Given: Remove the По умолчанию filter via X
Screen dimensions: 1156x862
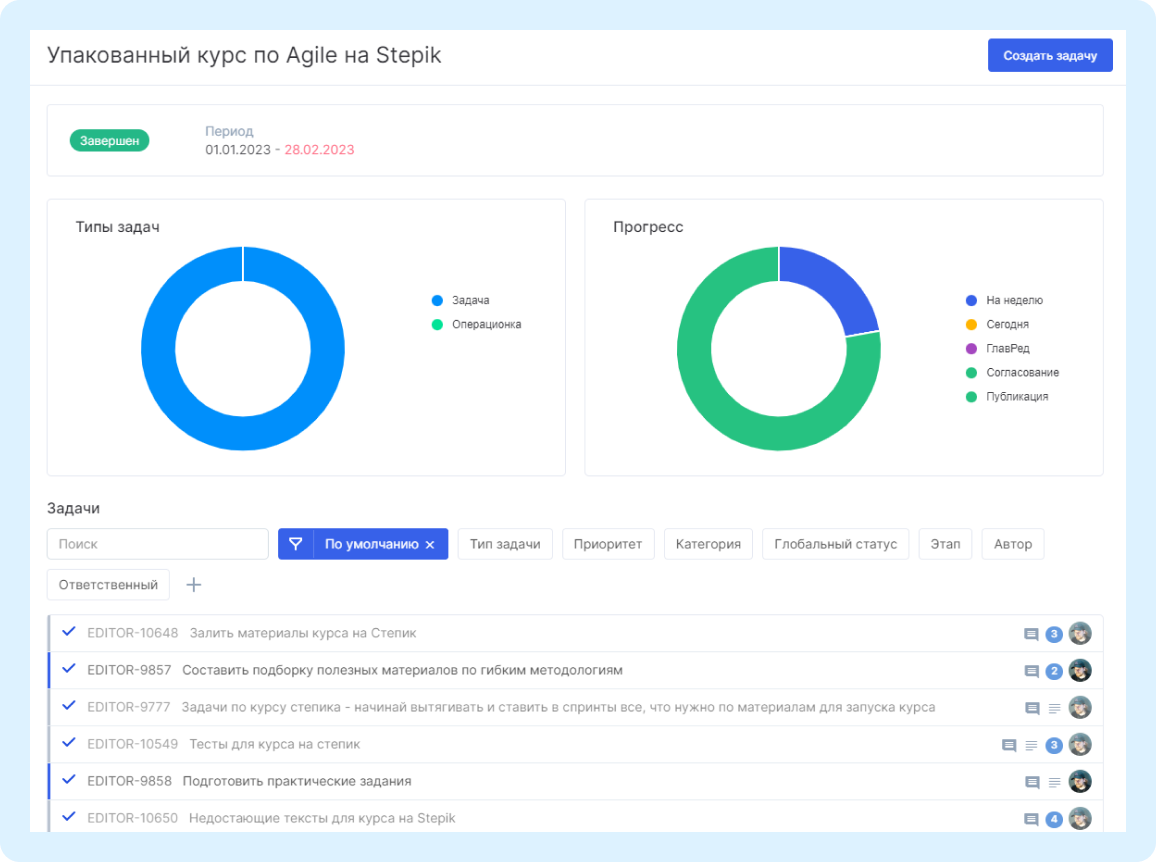Looking at the screenshot, I should pos(431,544).
